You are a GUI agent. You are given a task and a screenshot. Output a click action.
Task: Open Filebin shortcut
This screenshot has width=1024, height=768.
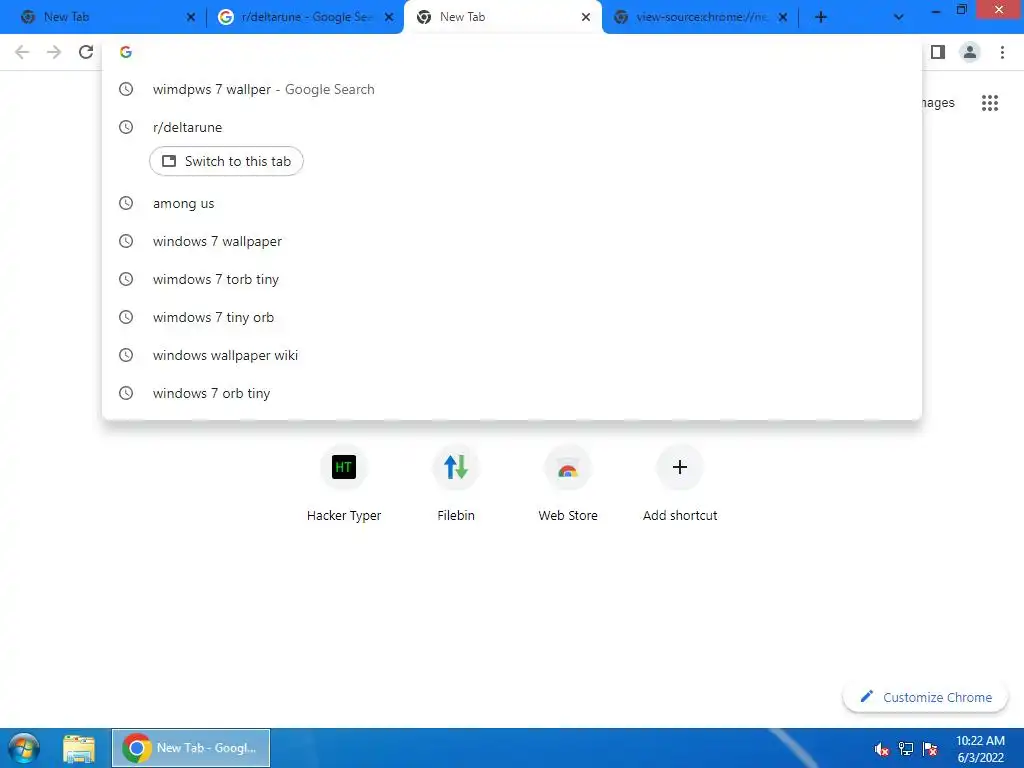tap(456, 483)
